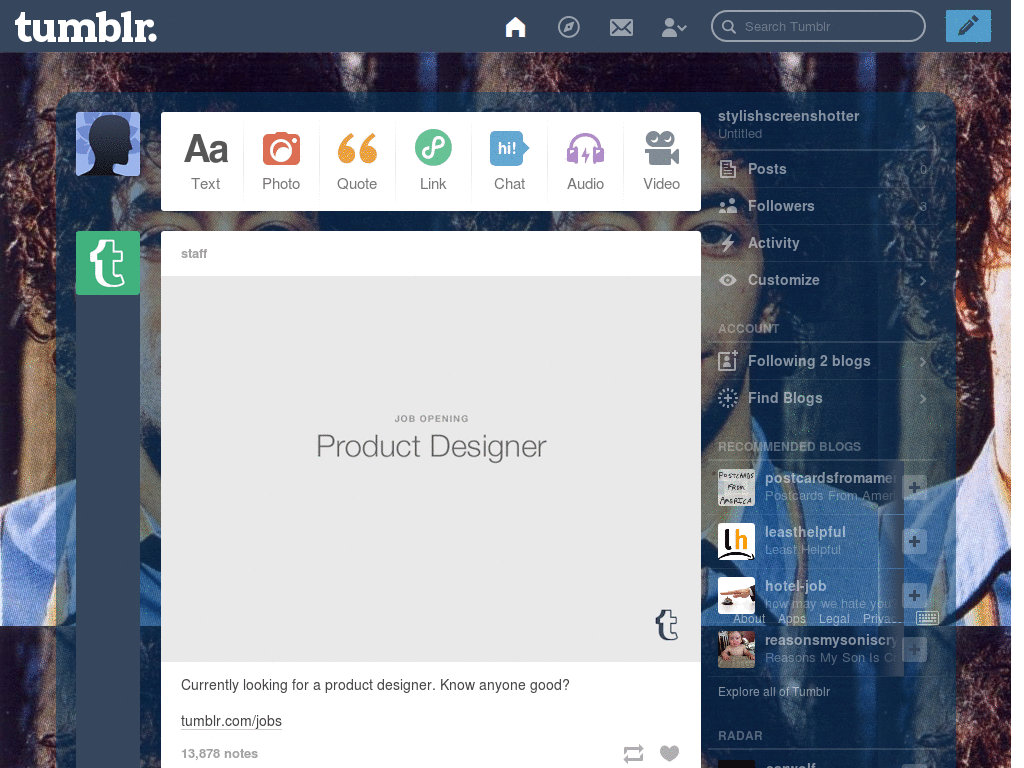Viewport: 1024px width, 768px height.
Task: Expand the Find Blogs chevron
Action: [x=923, y=399]
